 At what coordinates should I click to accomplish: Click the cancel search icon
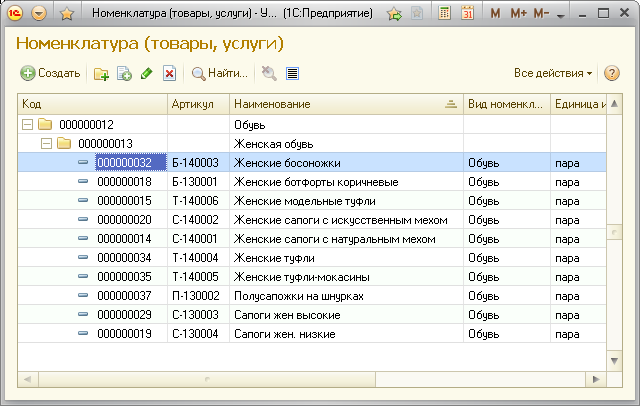(x=268, y=73)
